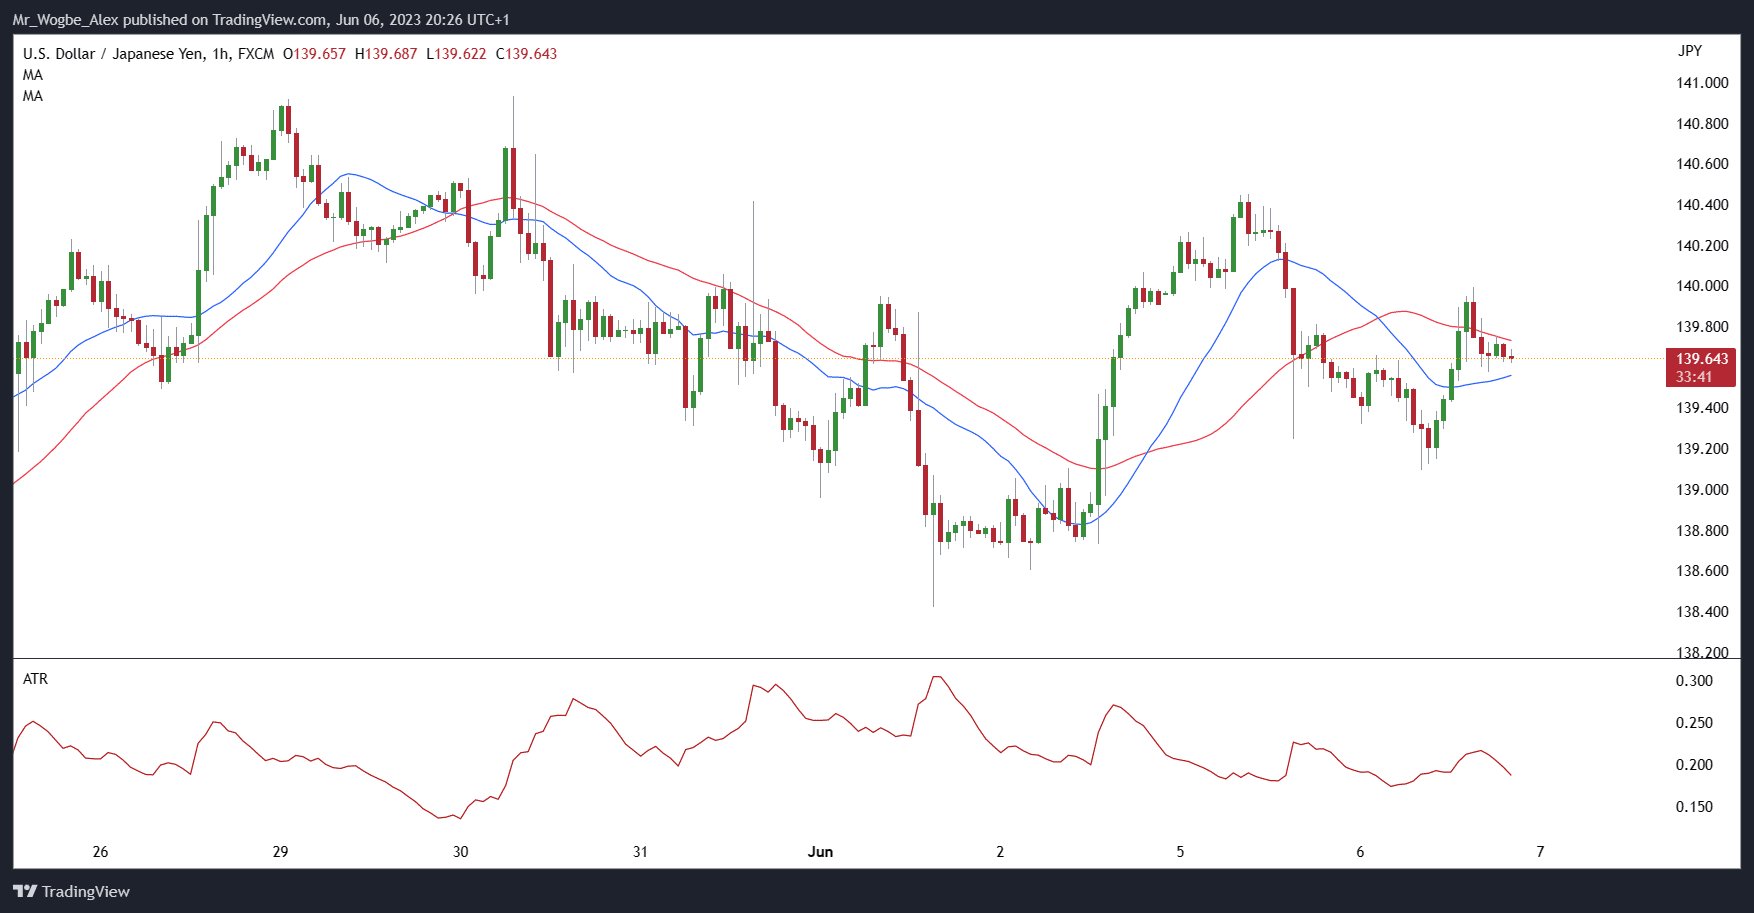The height and width of the screenshot is (913, 1754).
Task: Click the ATR indicator label
Action: 35,679
